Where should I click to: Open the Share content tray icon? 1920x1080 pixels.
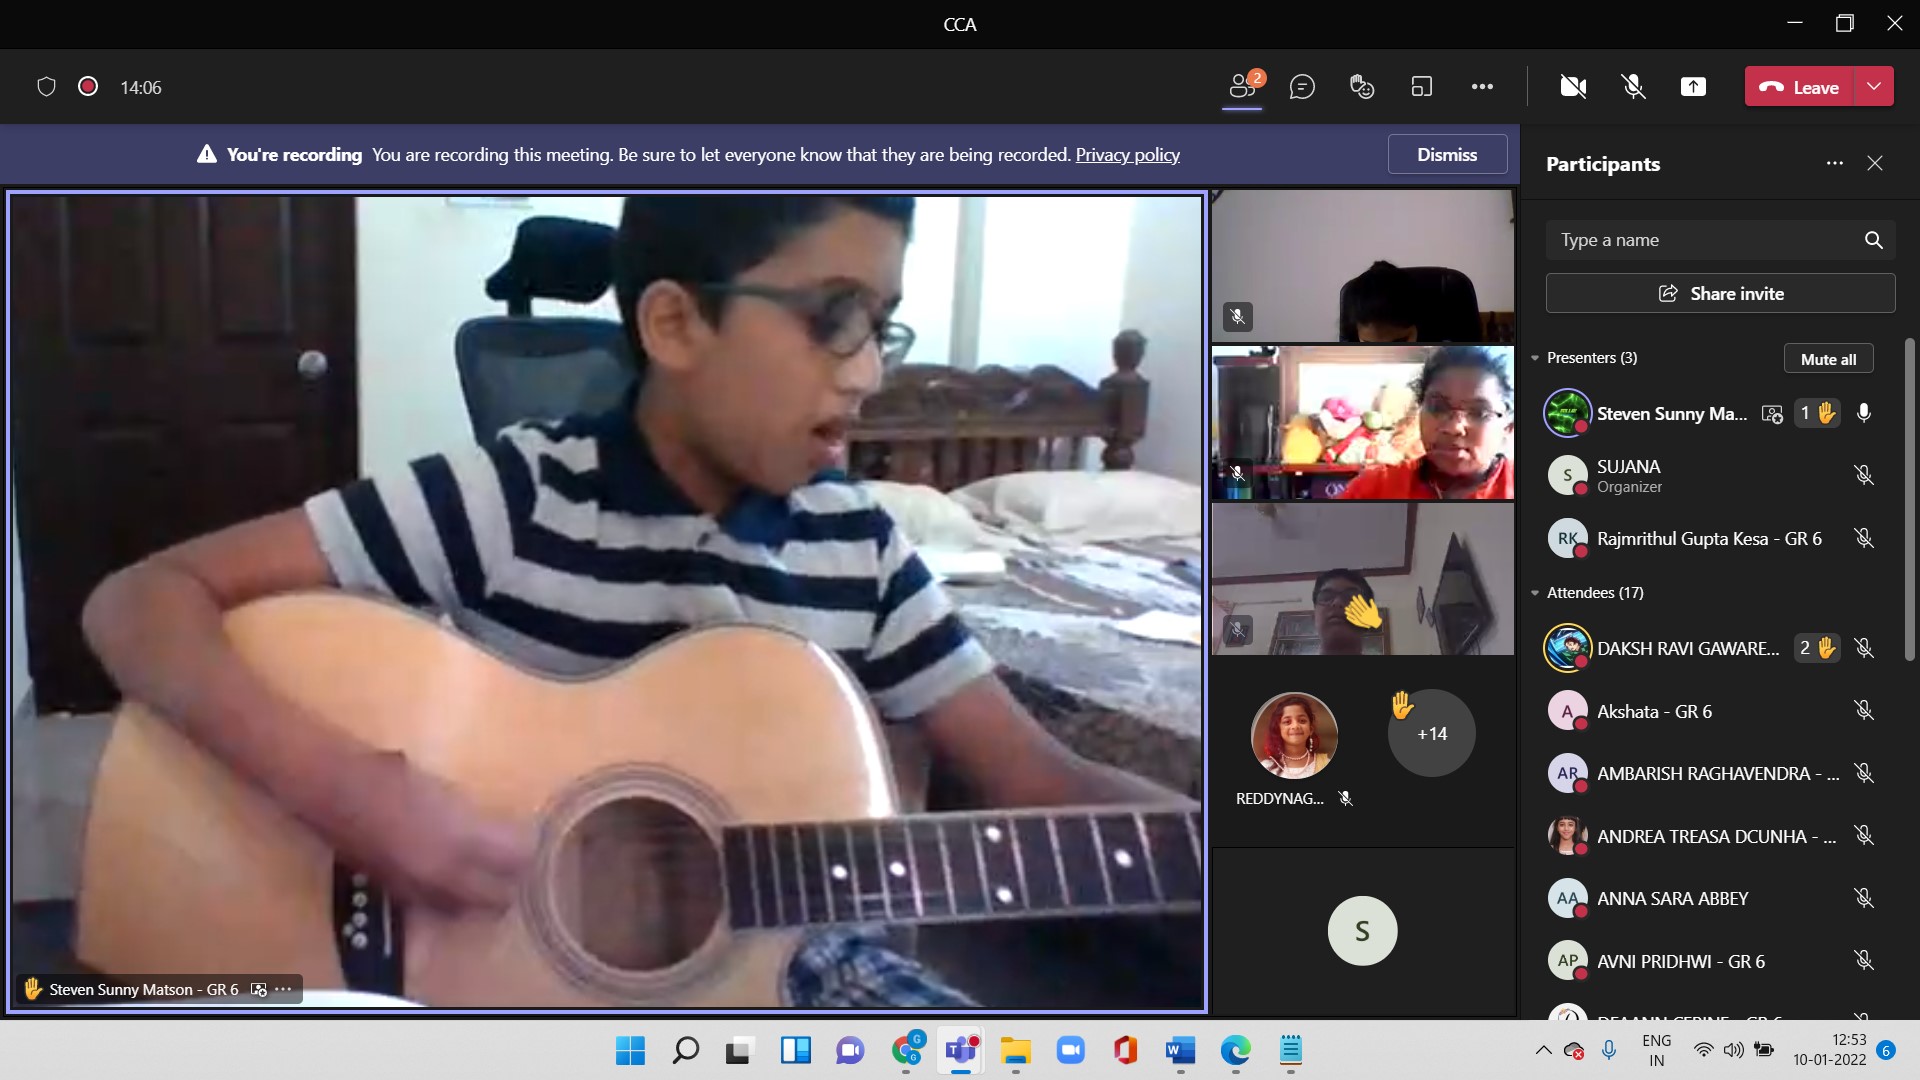(1693, 87)
